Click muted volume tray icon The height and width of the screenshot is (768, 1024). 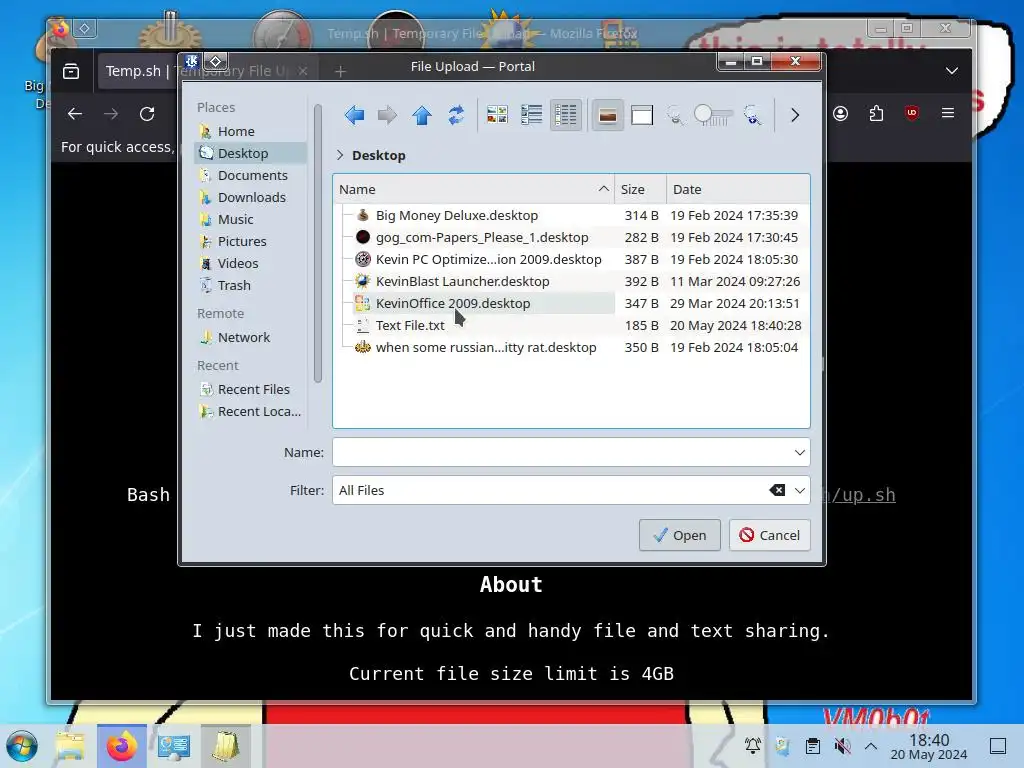842,746
